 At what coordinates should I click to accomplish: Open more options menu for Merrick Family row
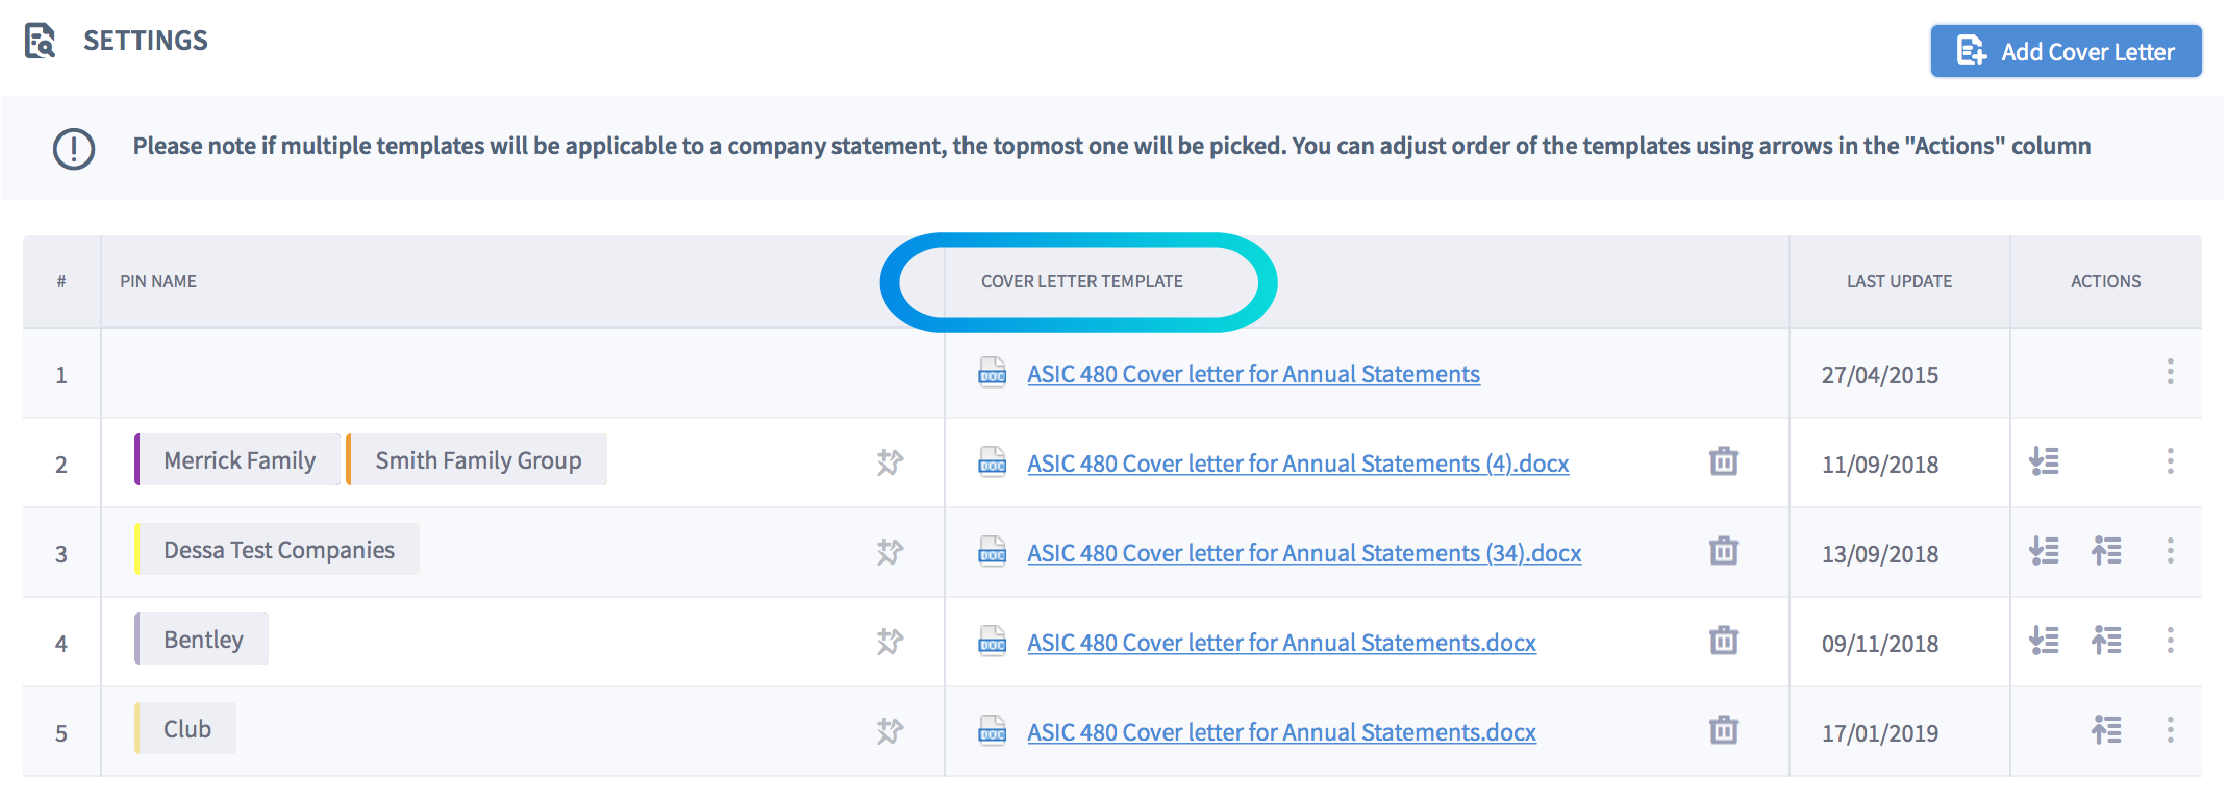click(2170, 461)
